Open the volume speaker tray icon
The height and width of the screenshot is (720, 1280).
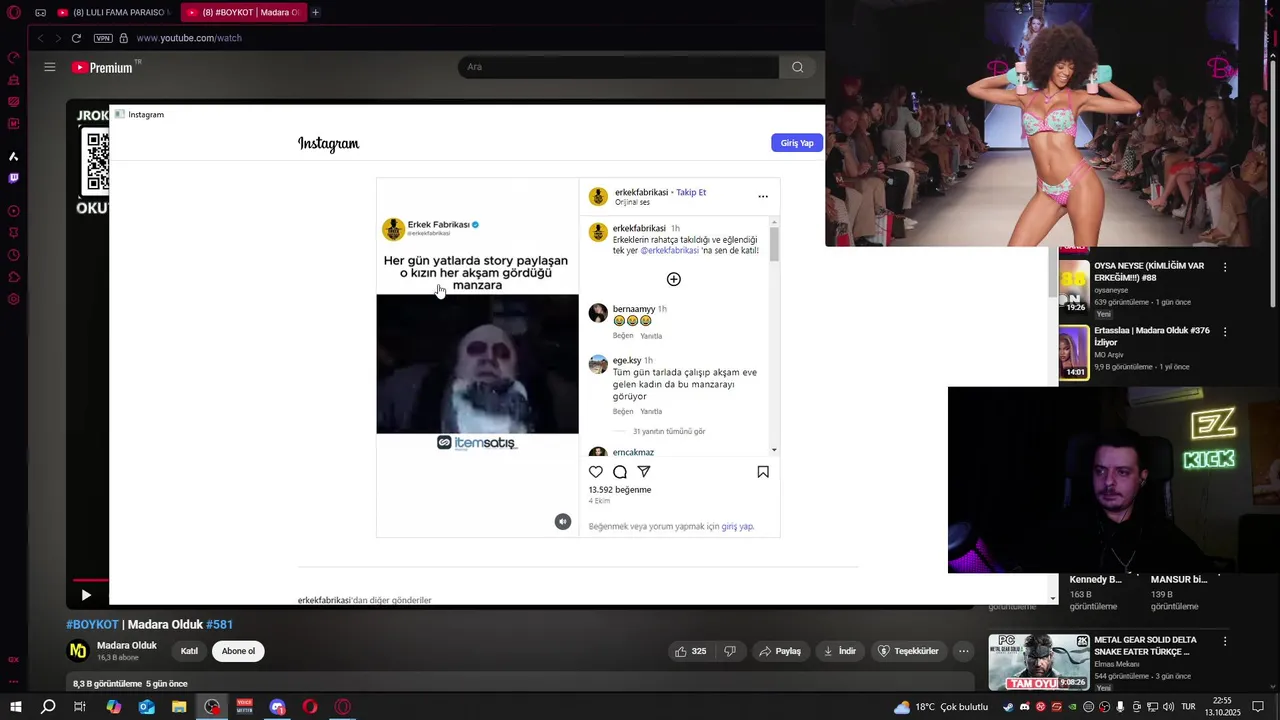[x=1168, y=707]
